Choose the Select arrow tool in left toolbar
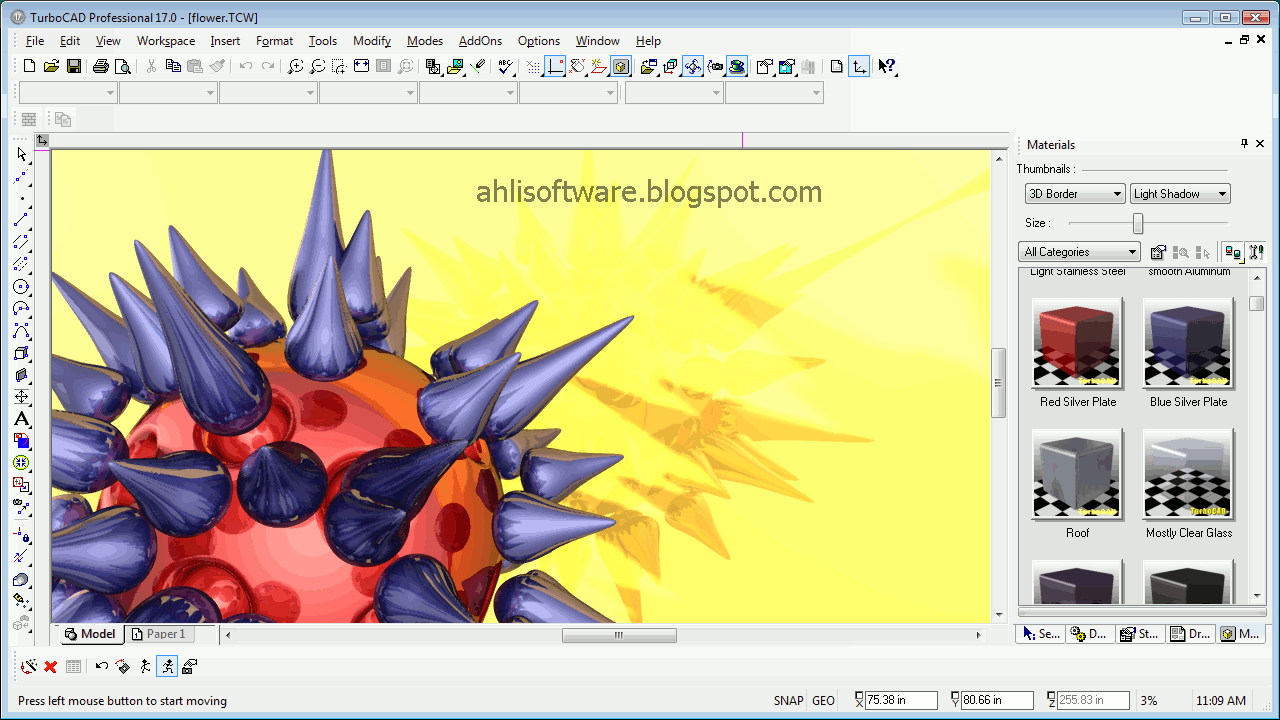Screen dimensions: 1280x720 22,155
